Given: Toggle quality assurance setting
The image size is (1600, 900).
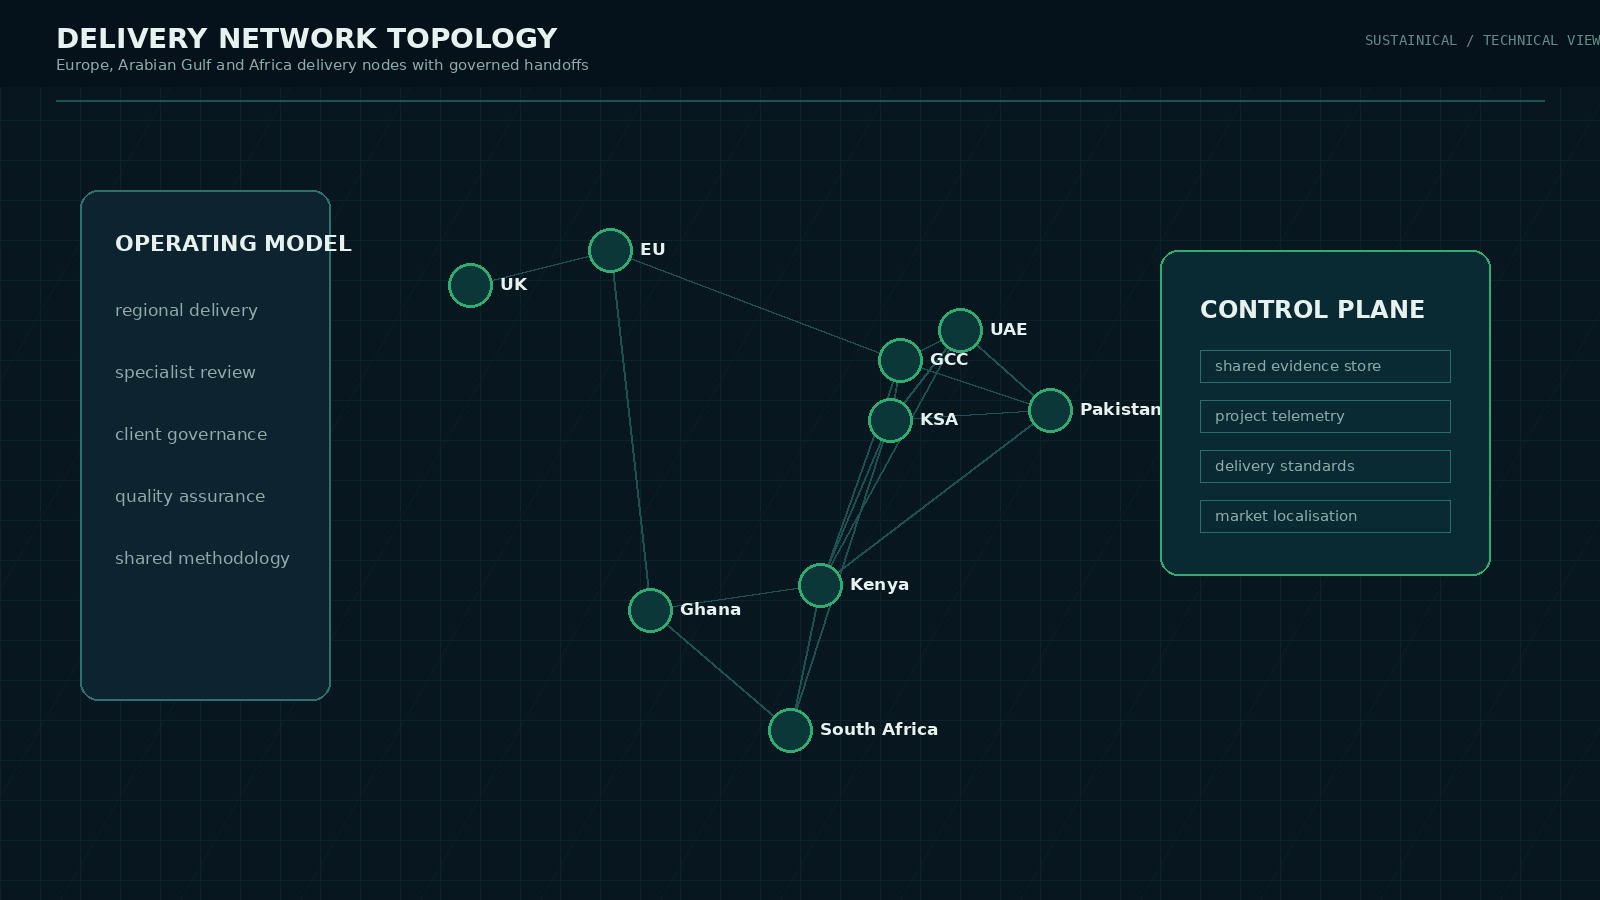Looking at the screenshot, I should (x=189, y=496).
